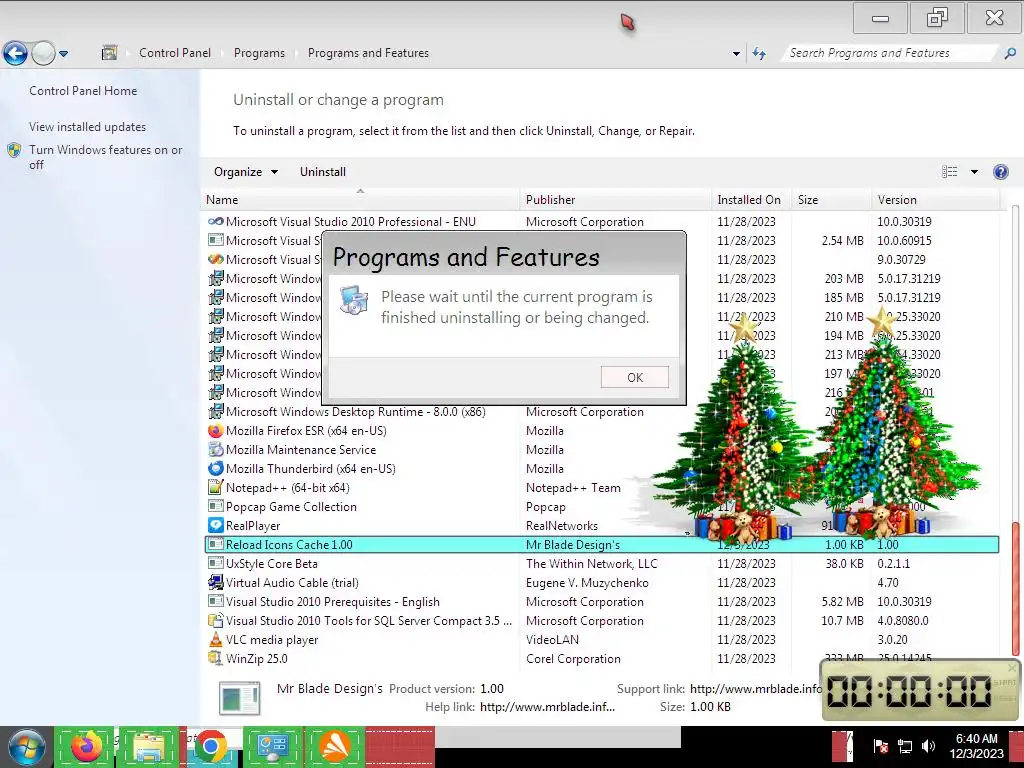
Task: Click the VLC media player cone icon
Action: tap(216, 640)
